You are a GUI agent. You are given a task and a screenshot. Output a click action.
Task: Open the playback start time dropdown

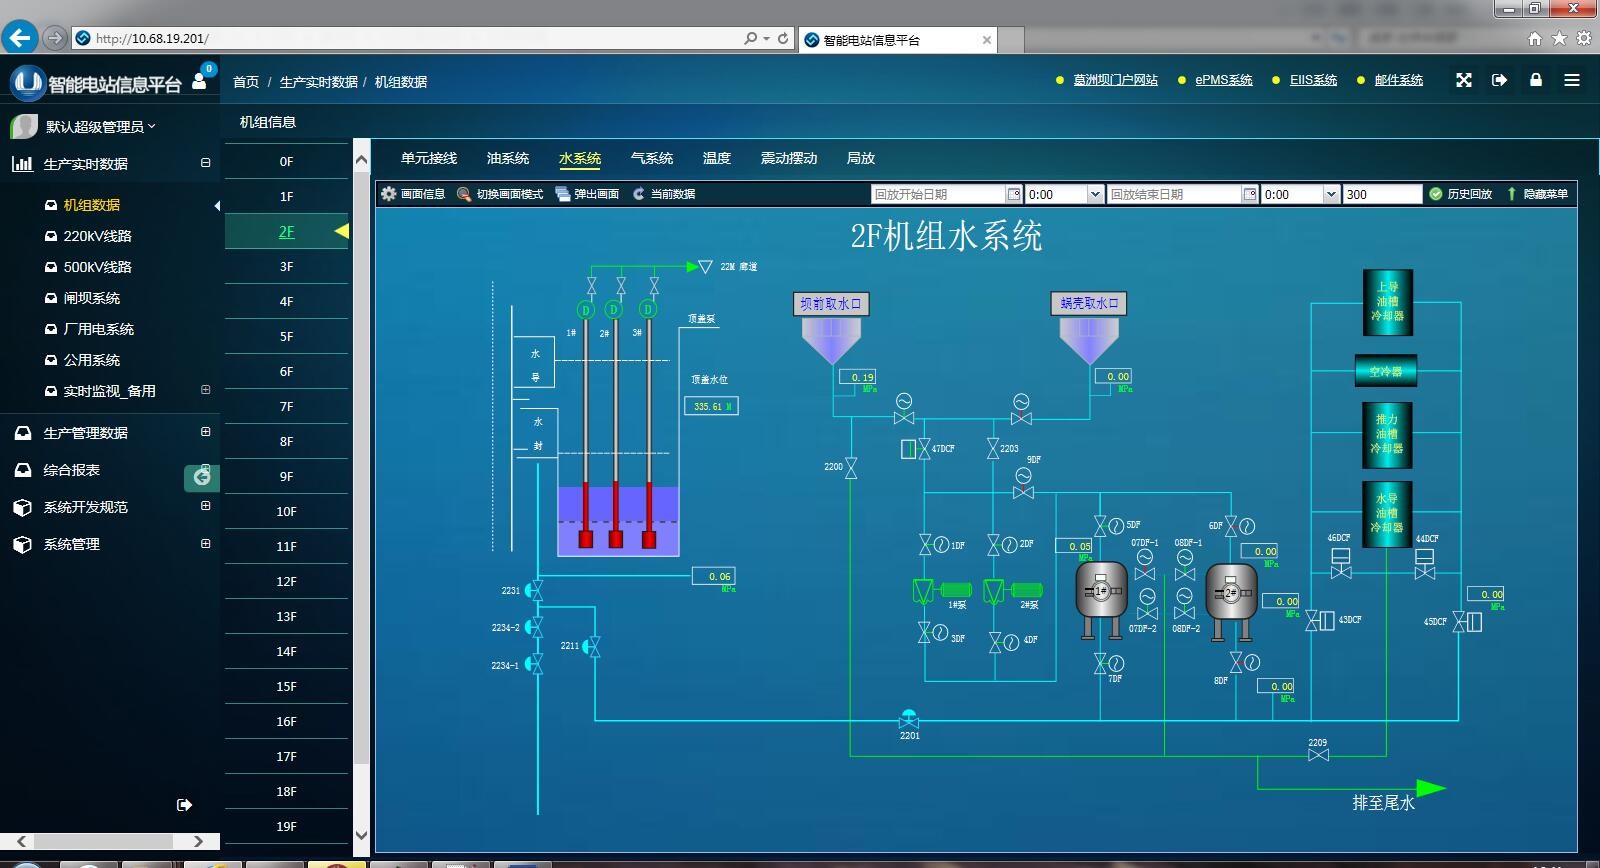click(x=1095, y=194)
